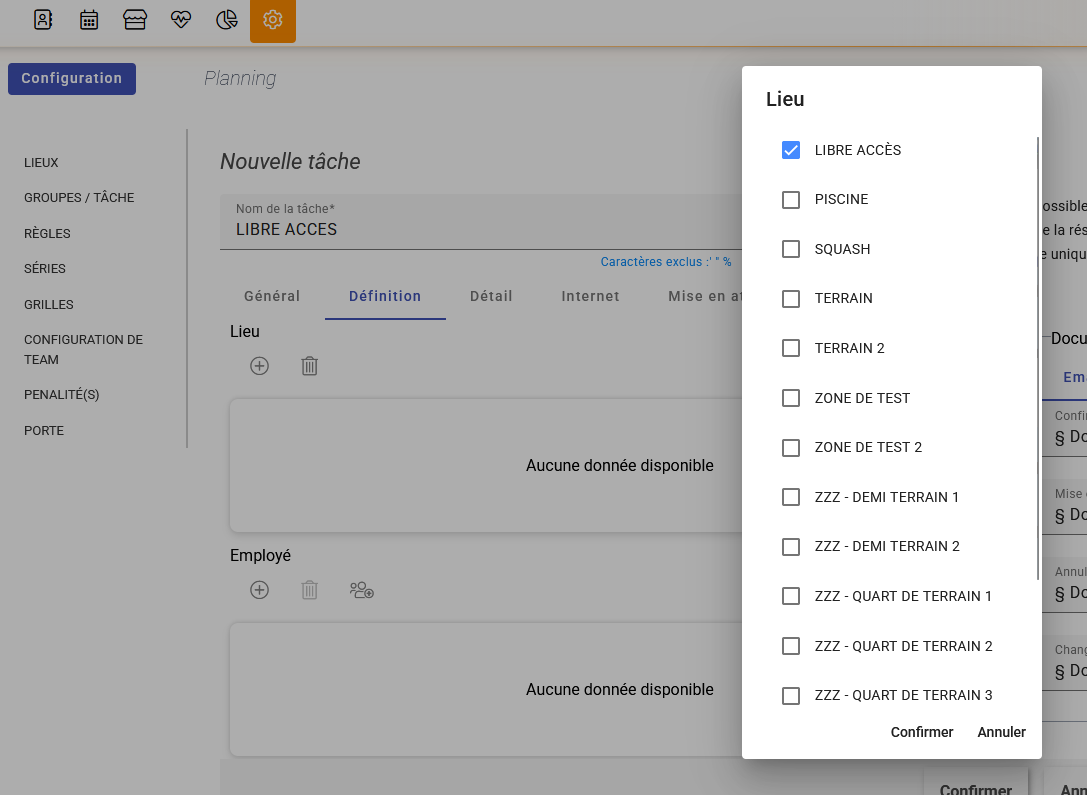Open the pie chart reports icon
Image resolution: width=1087 pixels, height=795 pixels.
227,20
